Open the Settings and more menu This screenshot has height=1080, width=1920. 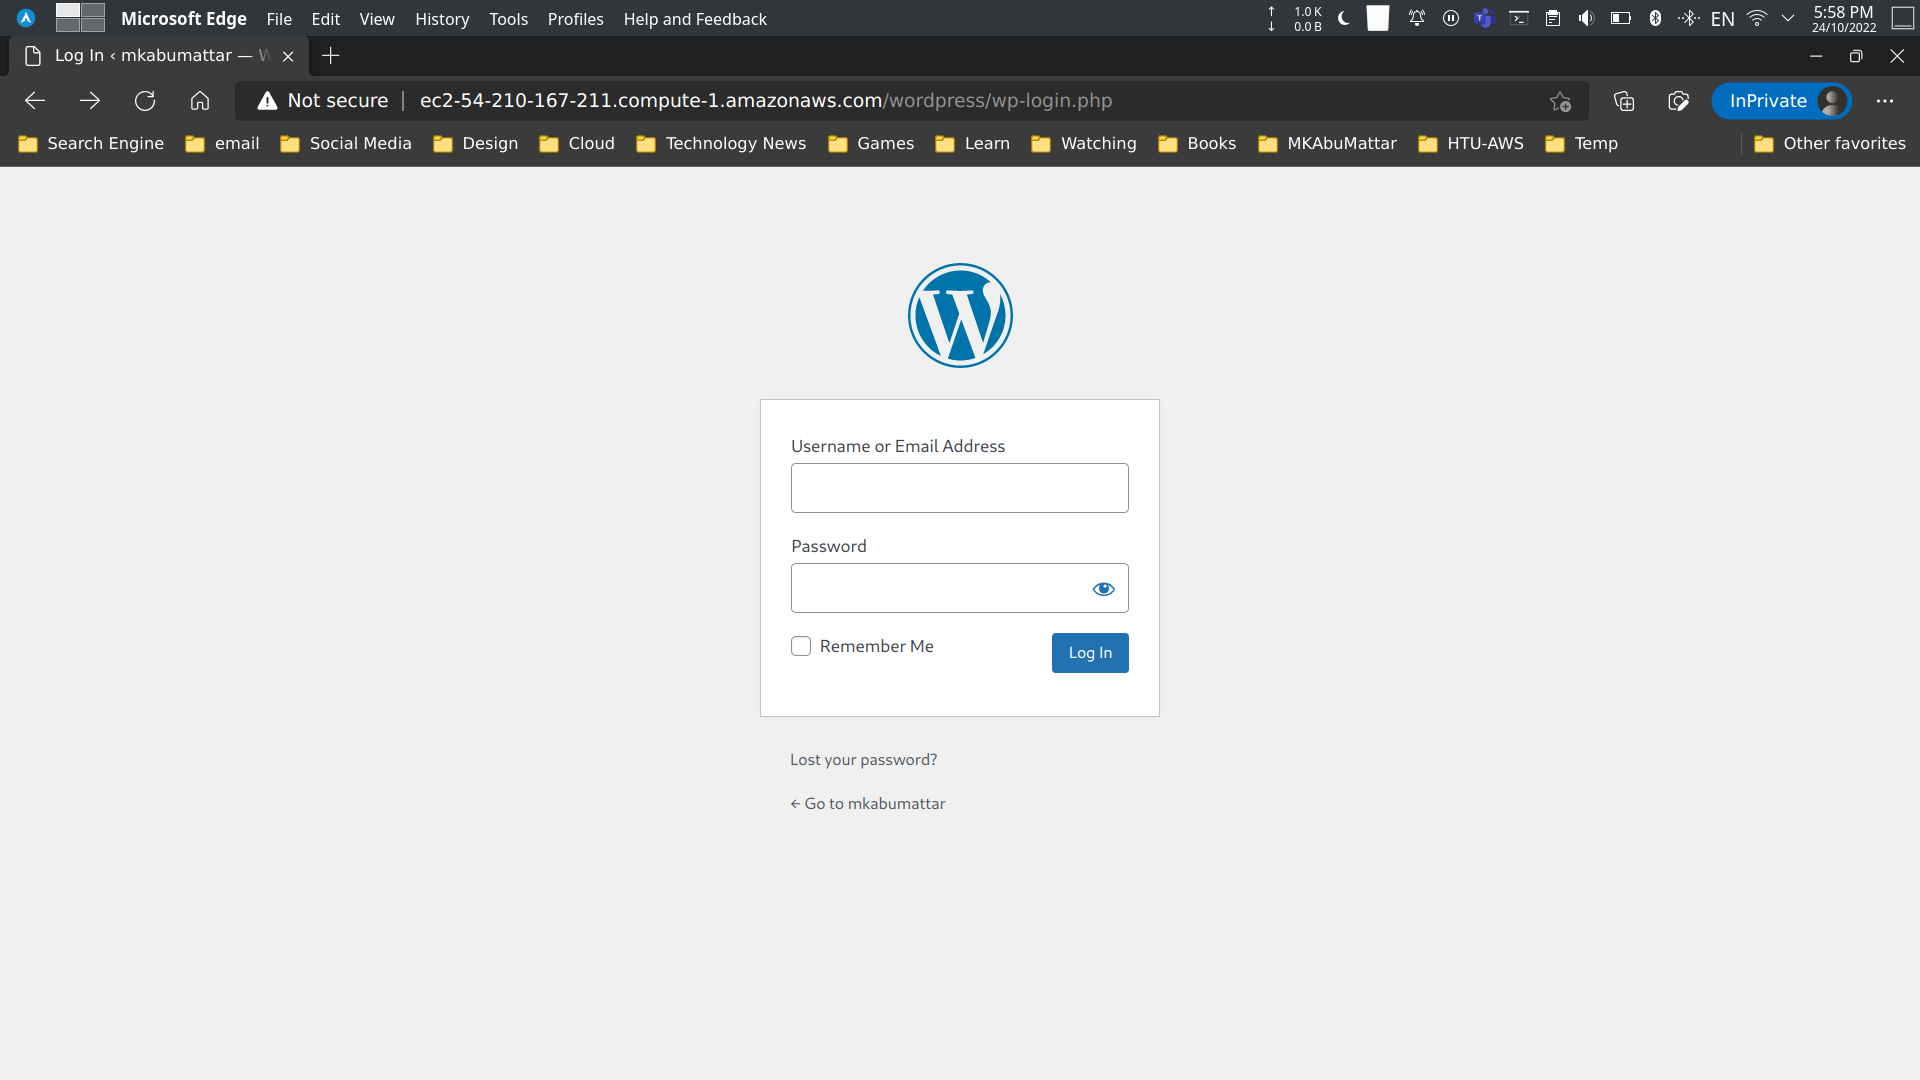tap(1886, 101)
